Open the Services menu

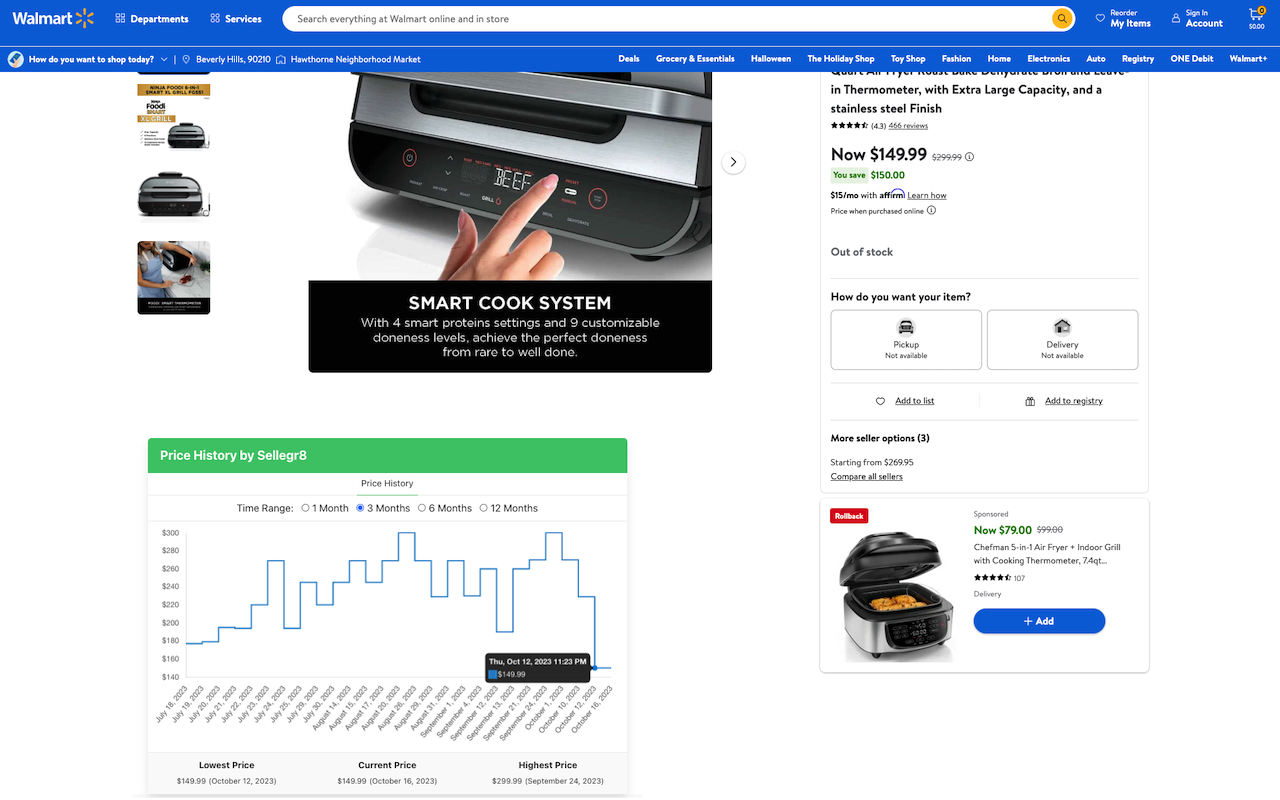pos(236,19)
